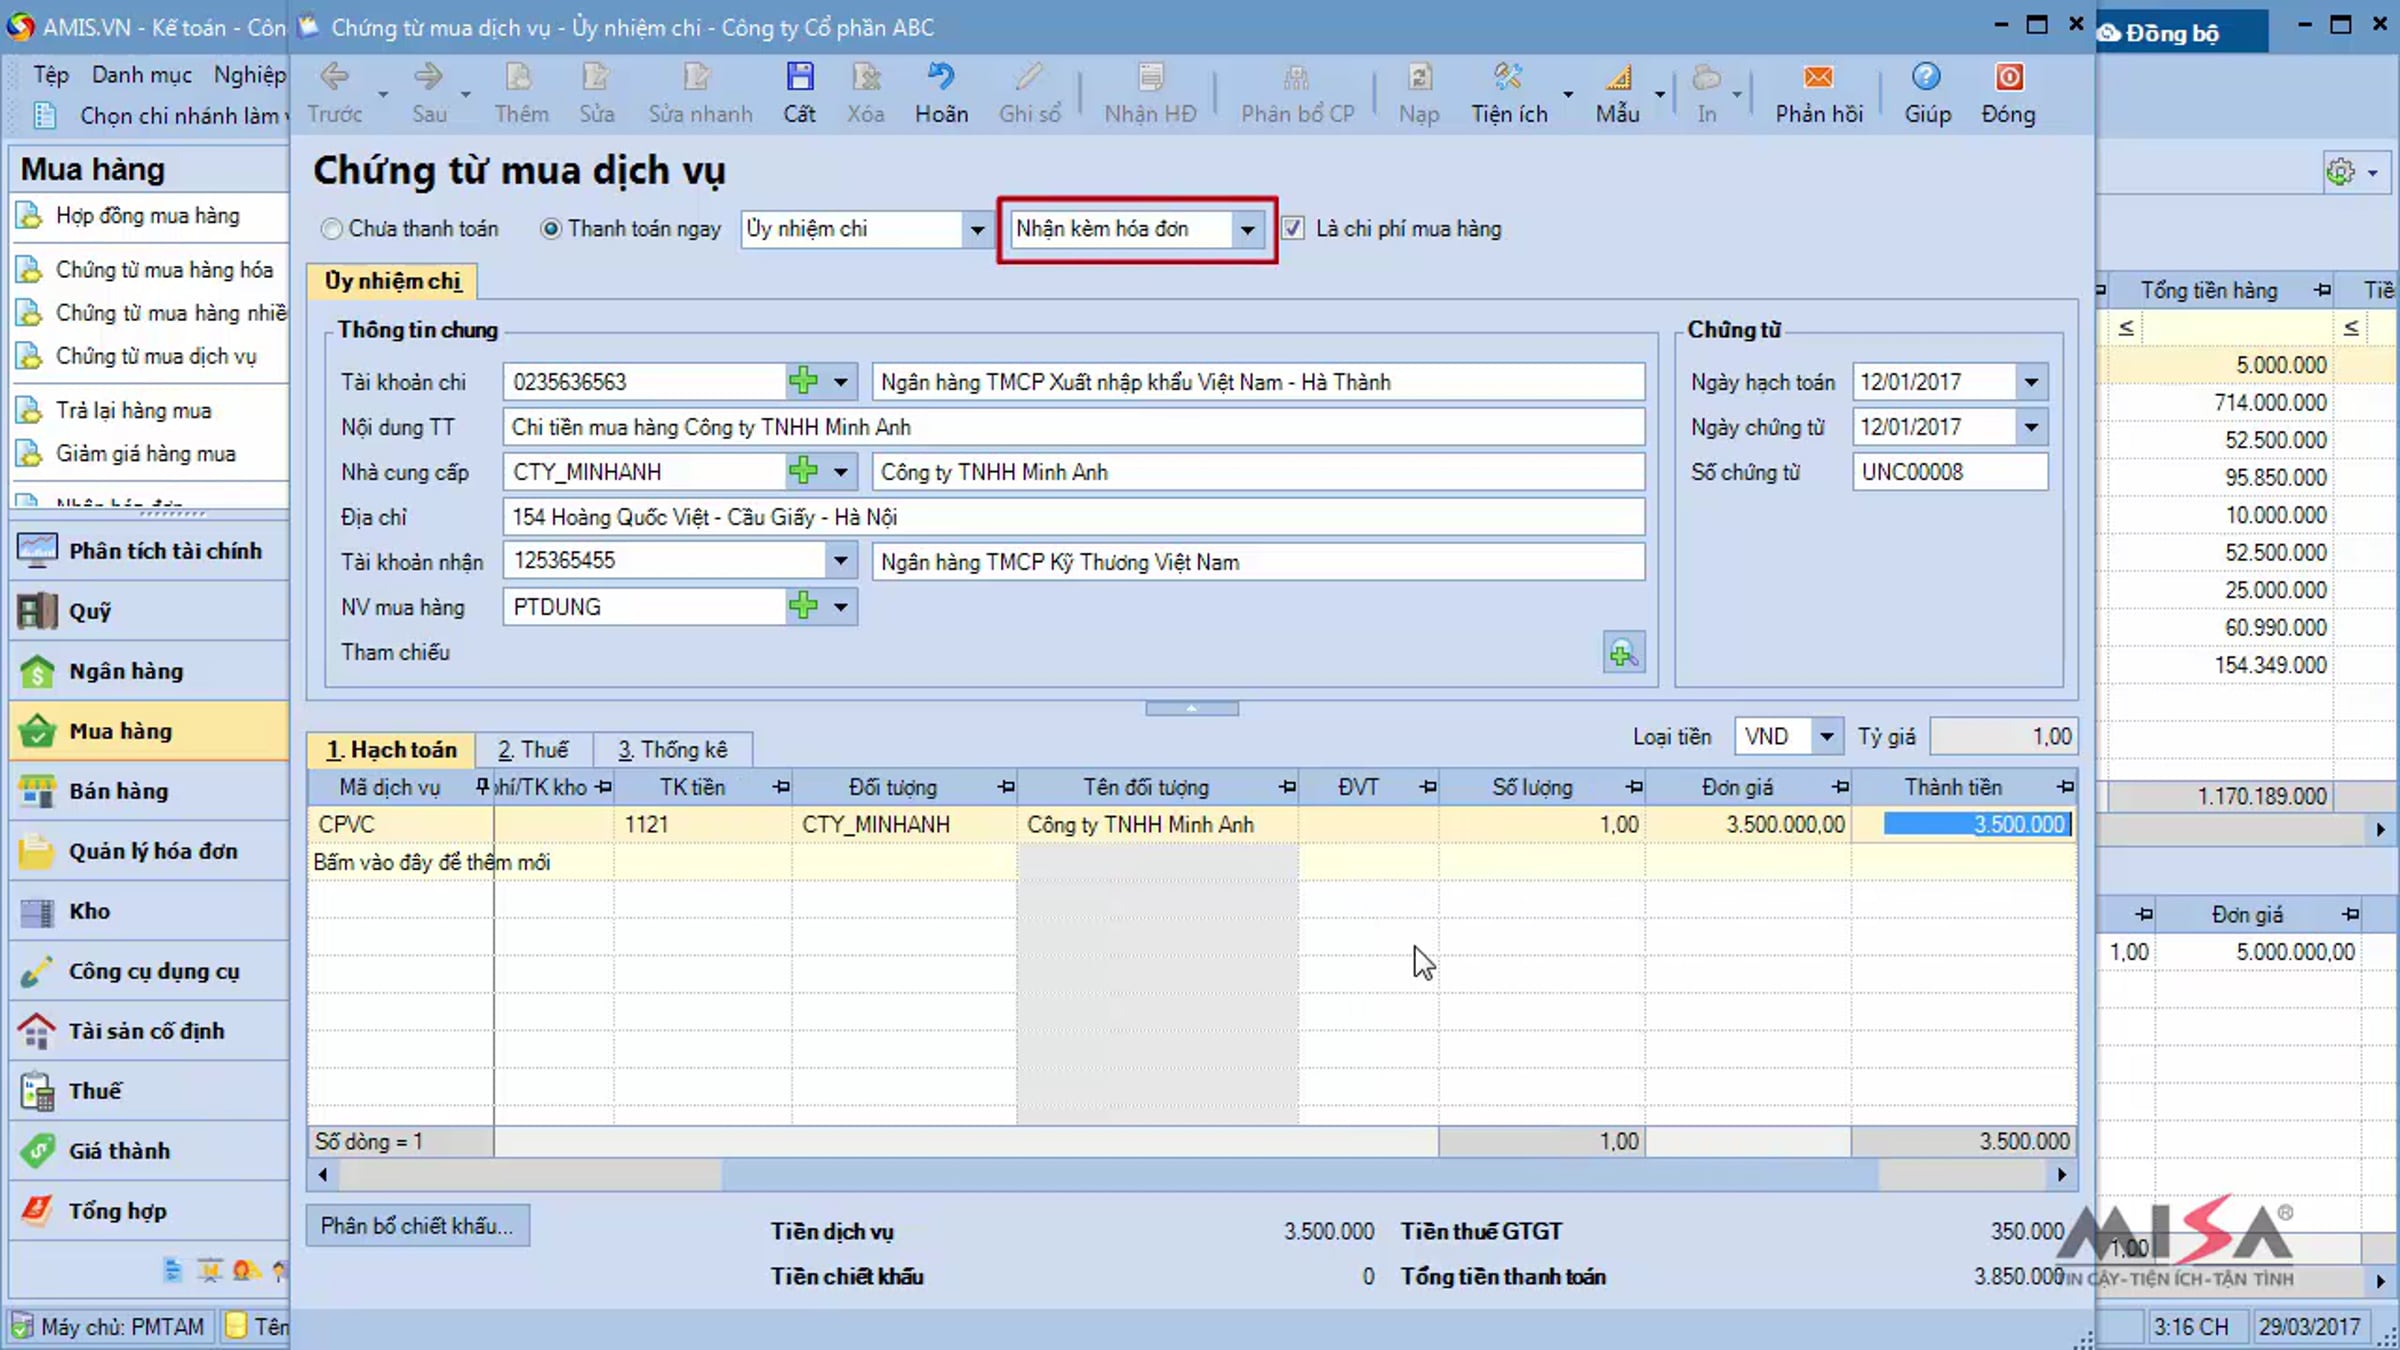The height and width of the screenshot is (1350, 2400).
Task: Select Thanh toán ngay radio button
Action: pyautogui.click(x=551, y=229)
